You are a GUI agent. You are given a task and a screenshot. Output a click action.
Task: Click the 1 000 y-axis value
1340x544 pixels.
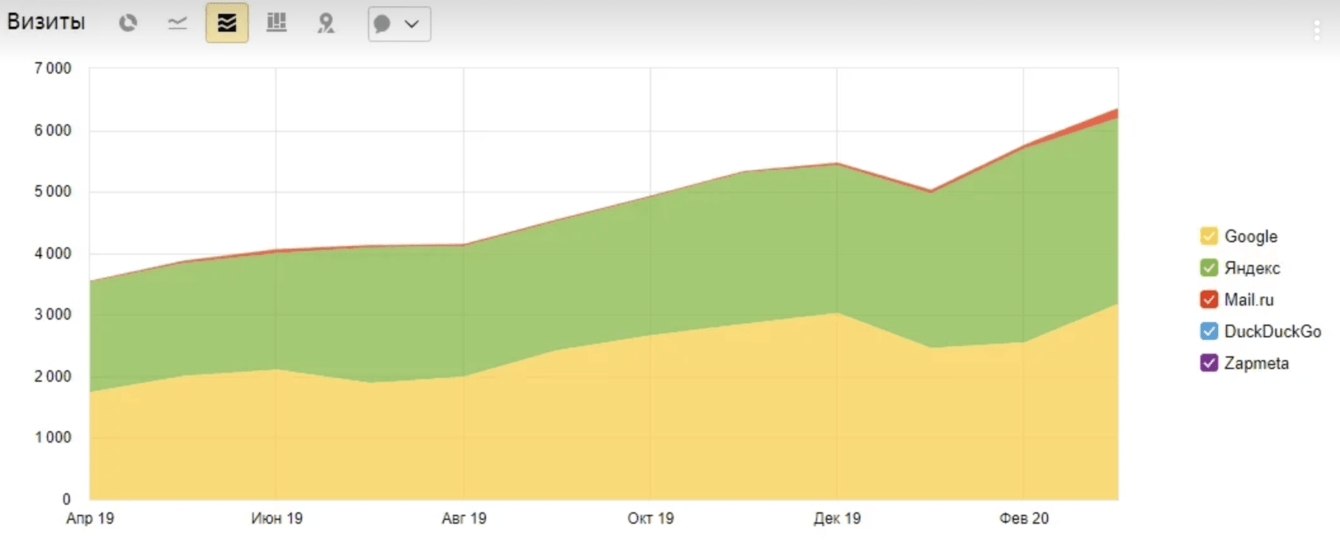(x=52, y=438)
